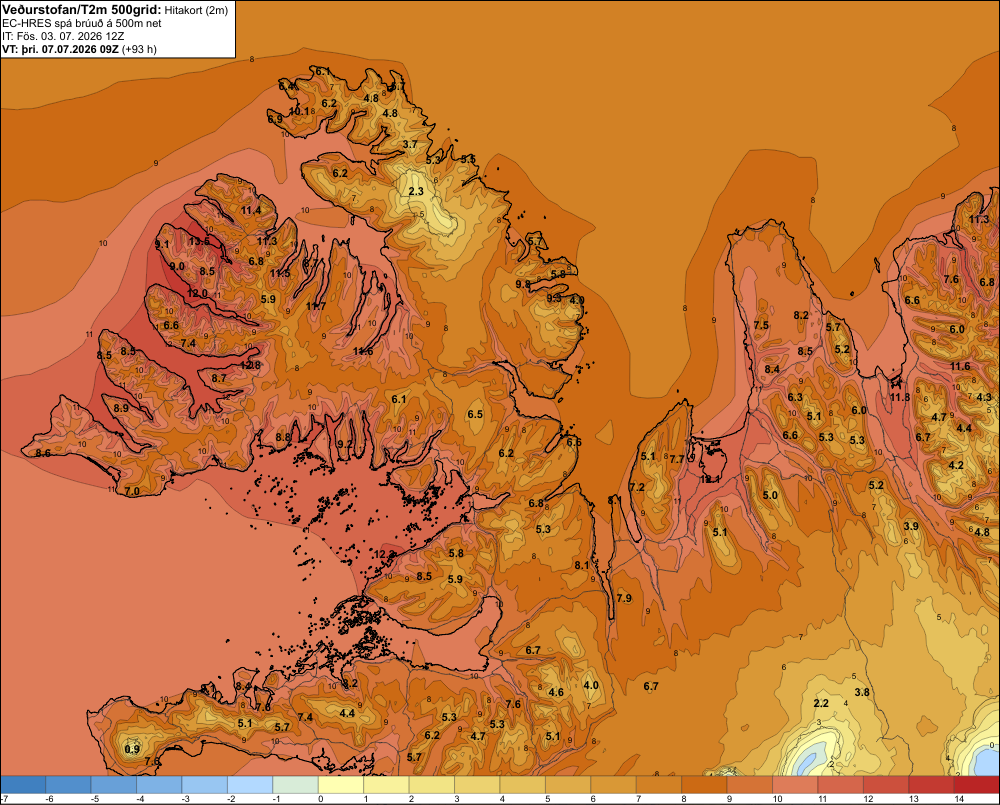The image size is (1000, 805).
Task: Click the "7.9" temperature value
Action: [624, 598]
